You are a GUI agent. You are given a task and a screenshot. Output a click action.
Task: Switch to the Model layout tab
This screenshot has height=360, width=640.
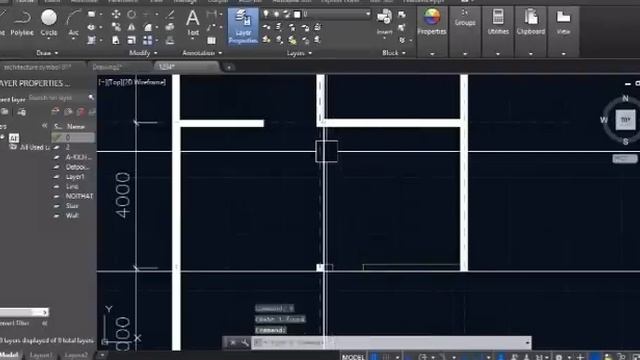point(9,355)
